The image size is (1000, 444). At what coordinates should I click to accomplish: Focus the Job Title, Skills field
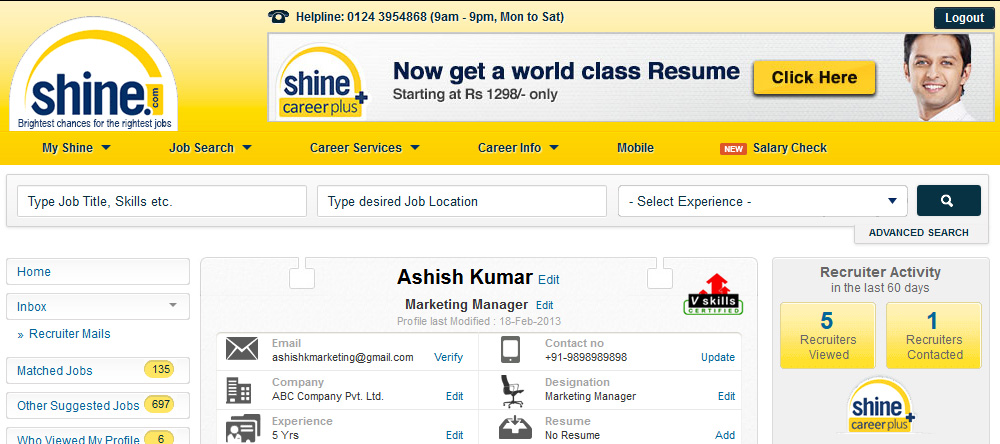[x=162, y=202]
